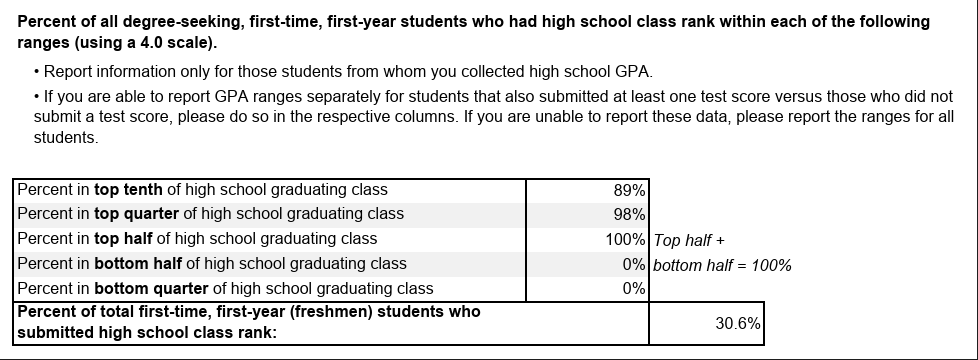This screenshot has height=360, width=978.
Task: Select the 100% top half value cell
Action: (x=587, y=240)
